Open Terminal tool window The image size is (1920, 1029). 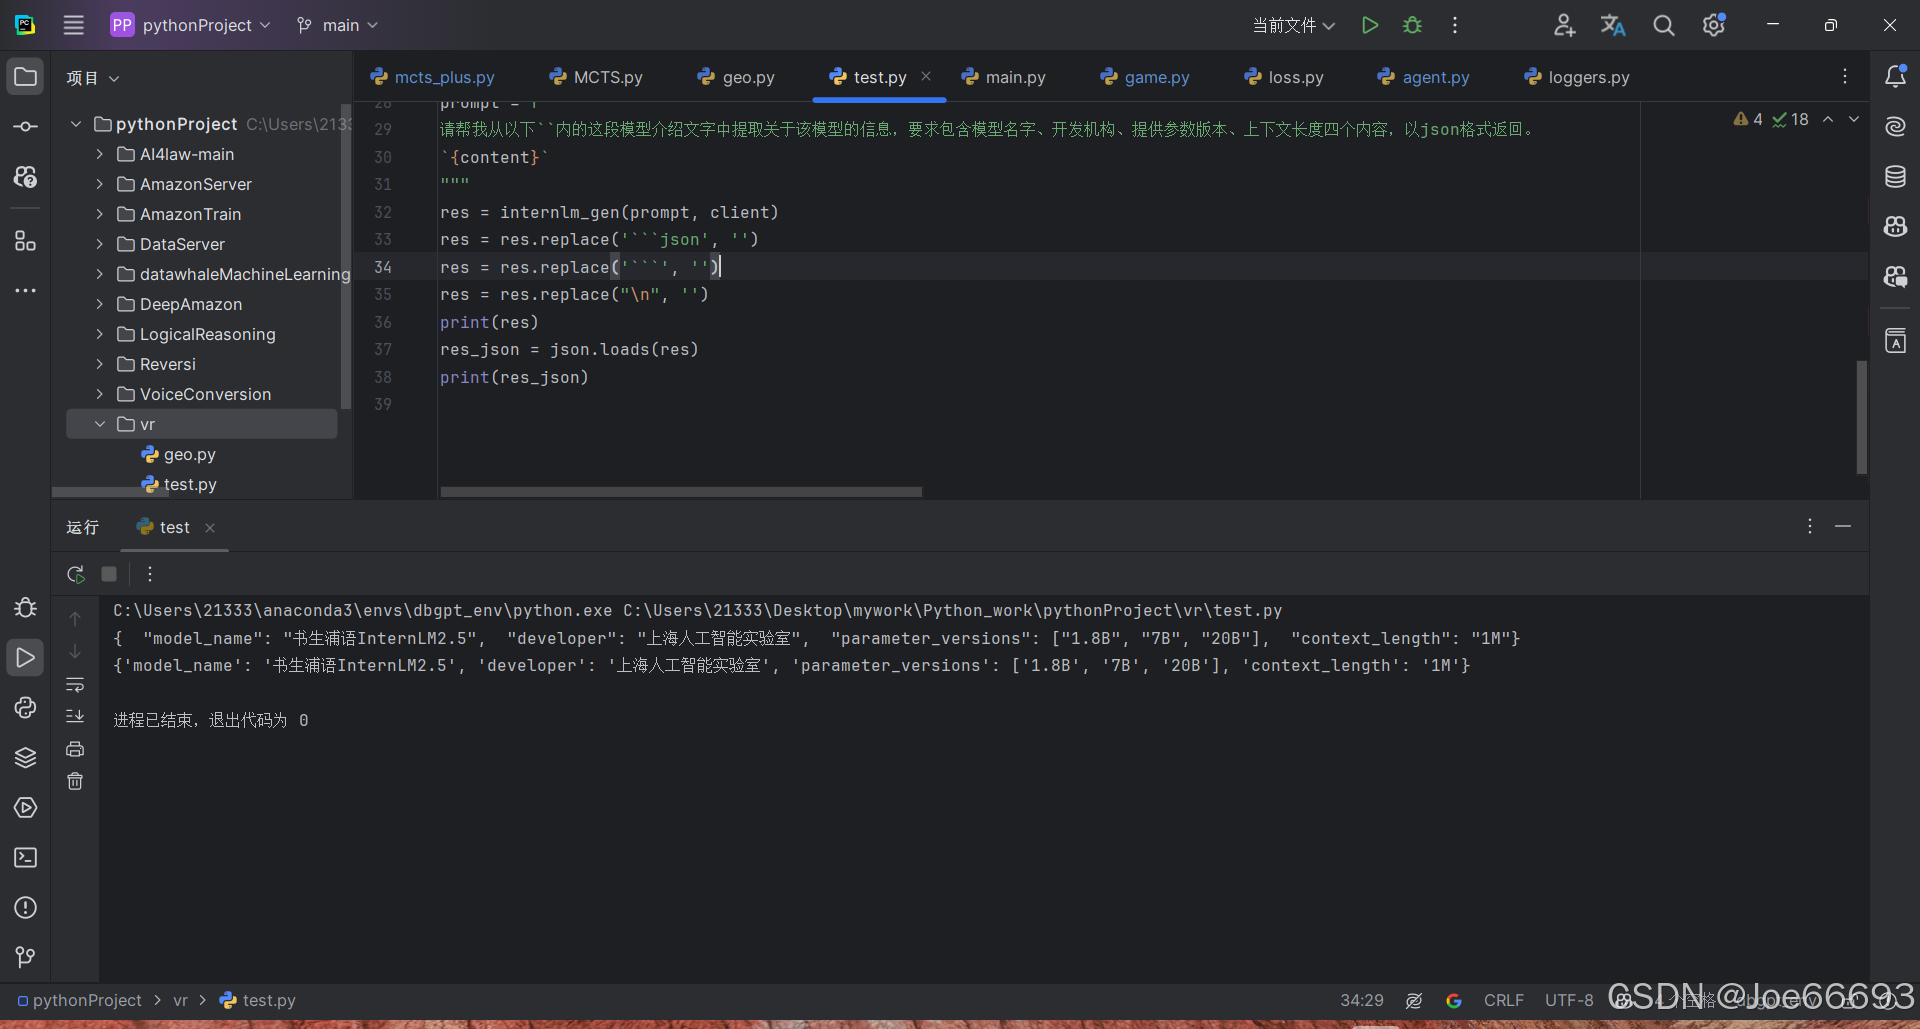coord(26,857)
